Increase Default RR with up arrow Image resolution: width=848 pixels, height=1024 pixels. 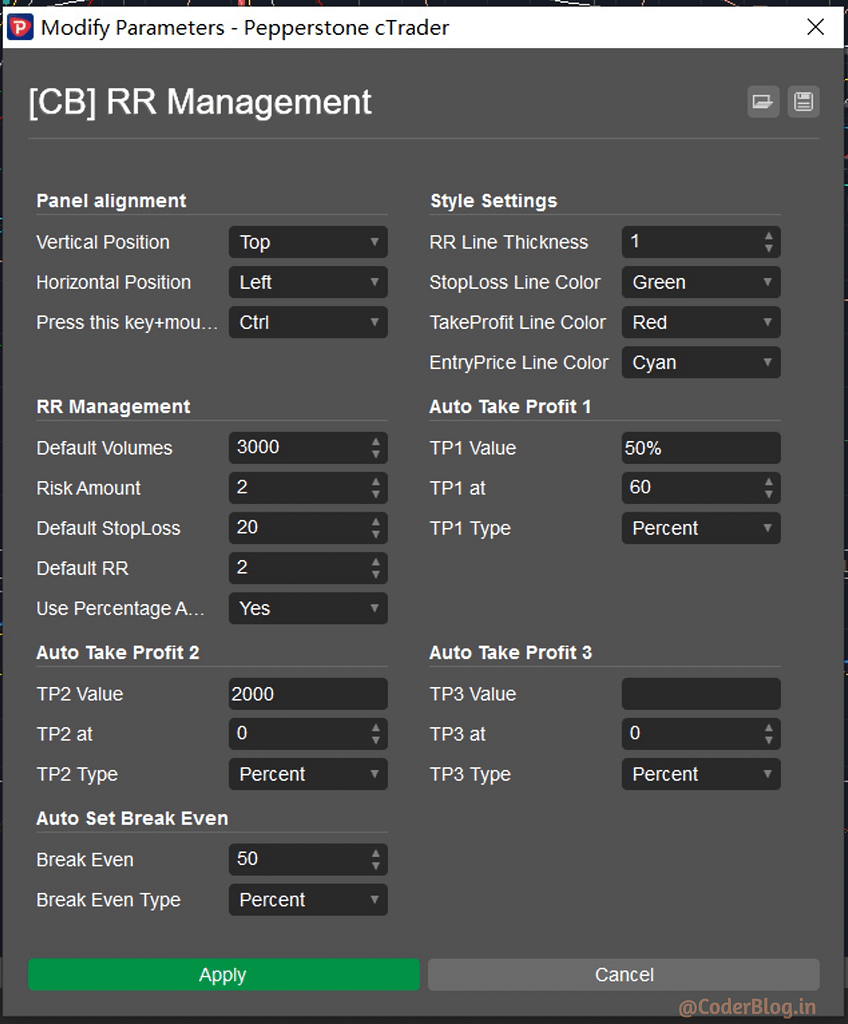click(x=376, y=562)
